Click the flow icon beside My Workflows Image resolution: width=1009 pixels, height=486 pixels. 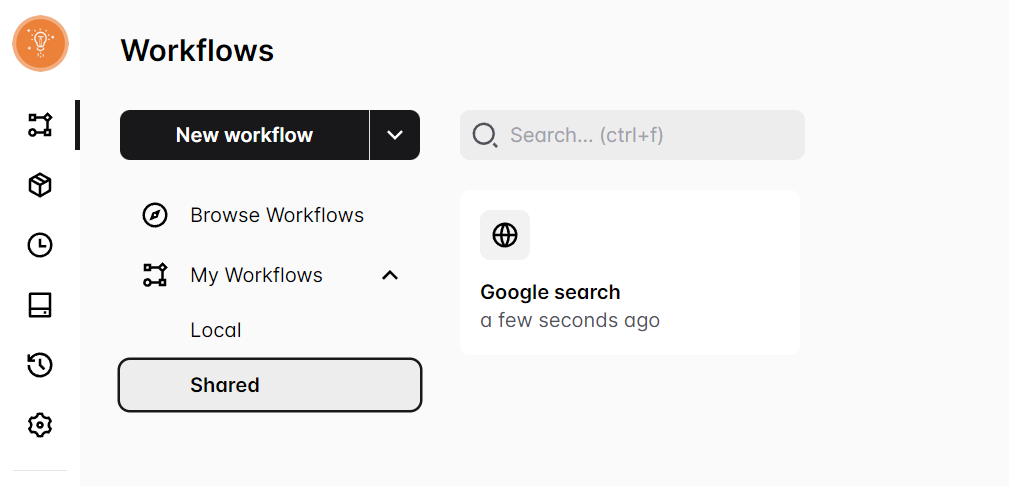tap(155, 275)
